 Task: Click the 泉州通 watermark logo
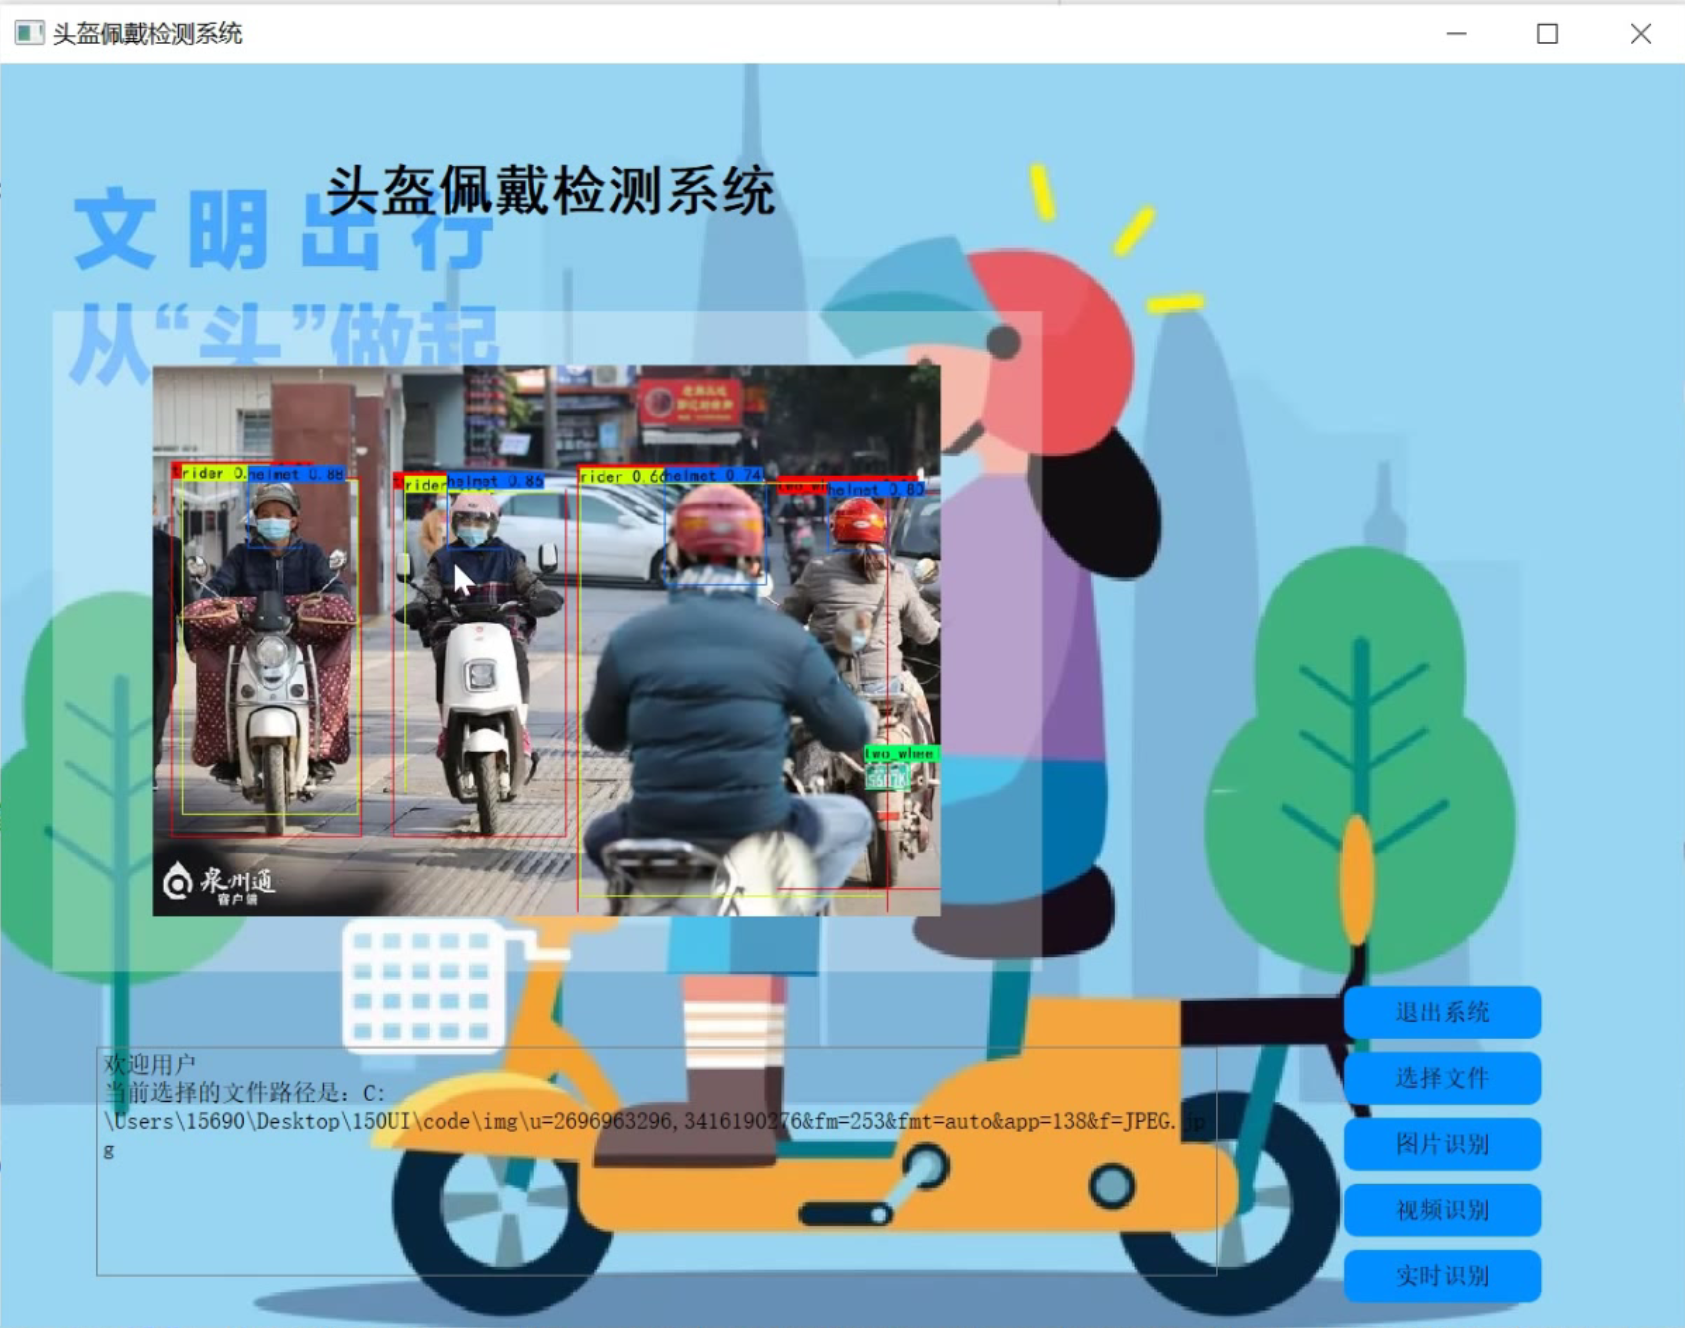point(218,882)
